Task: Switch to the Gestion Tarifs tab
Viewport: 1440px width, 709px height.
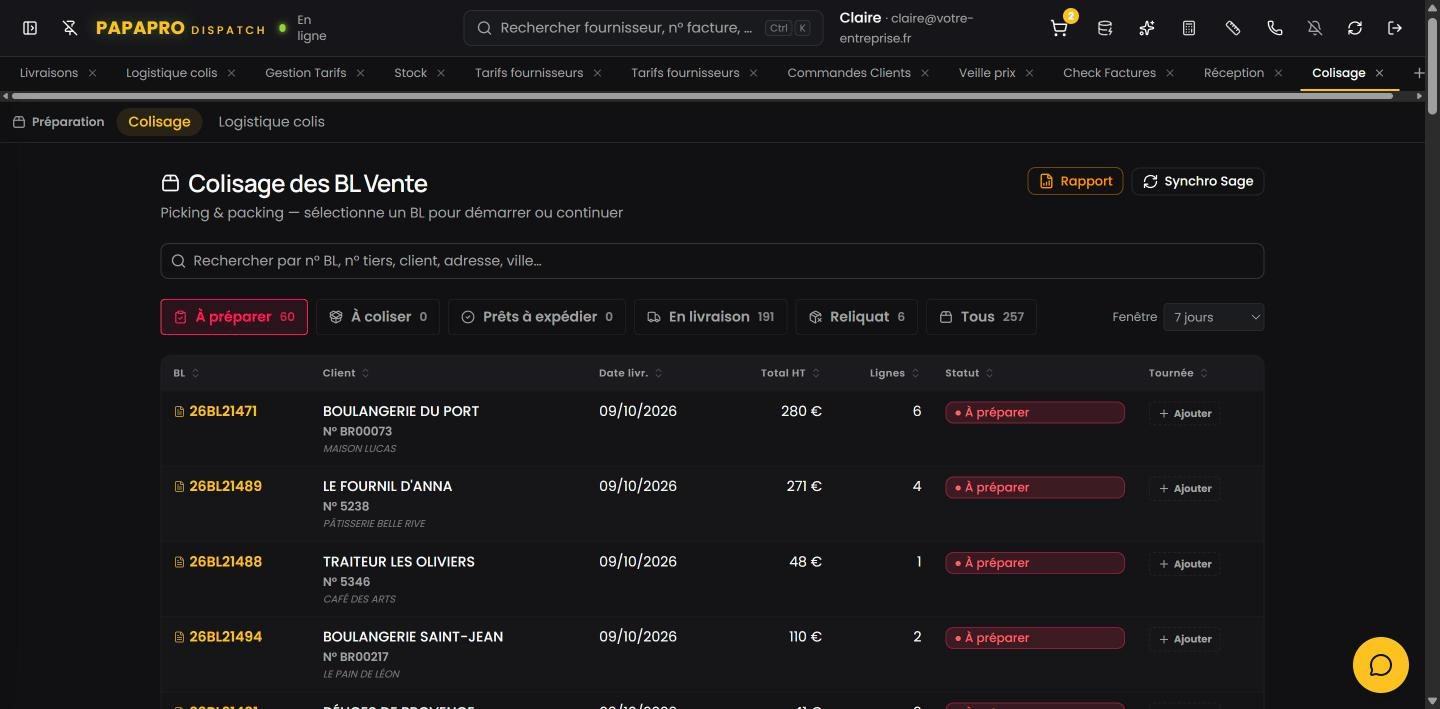Action: coord(305,73)
